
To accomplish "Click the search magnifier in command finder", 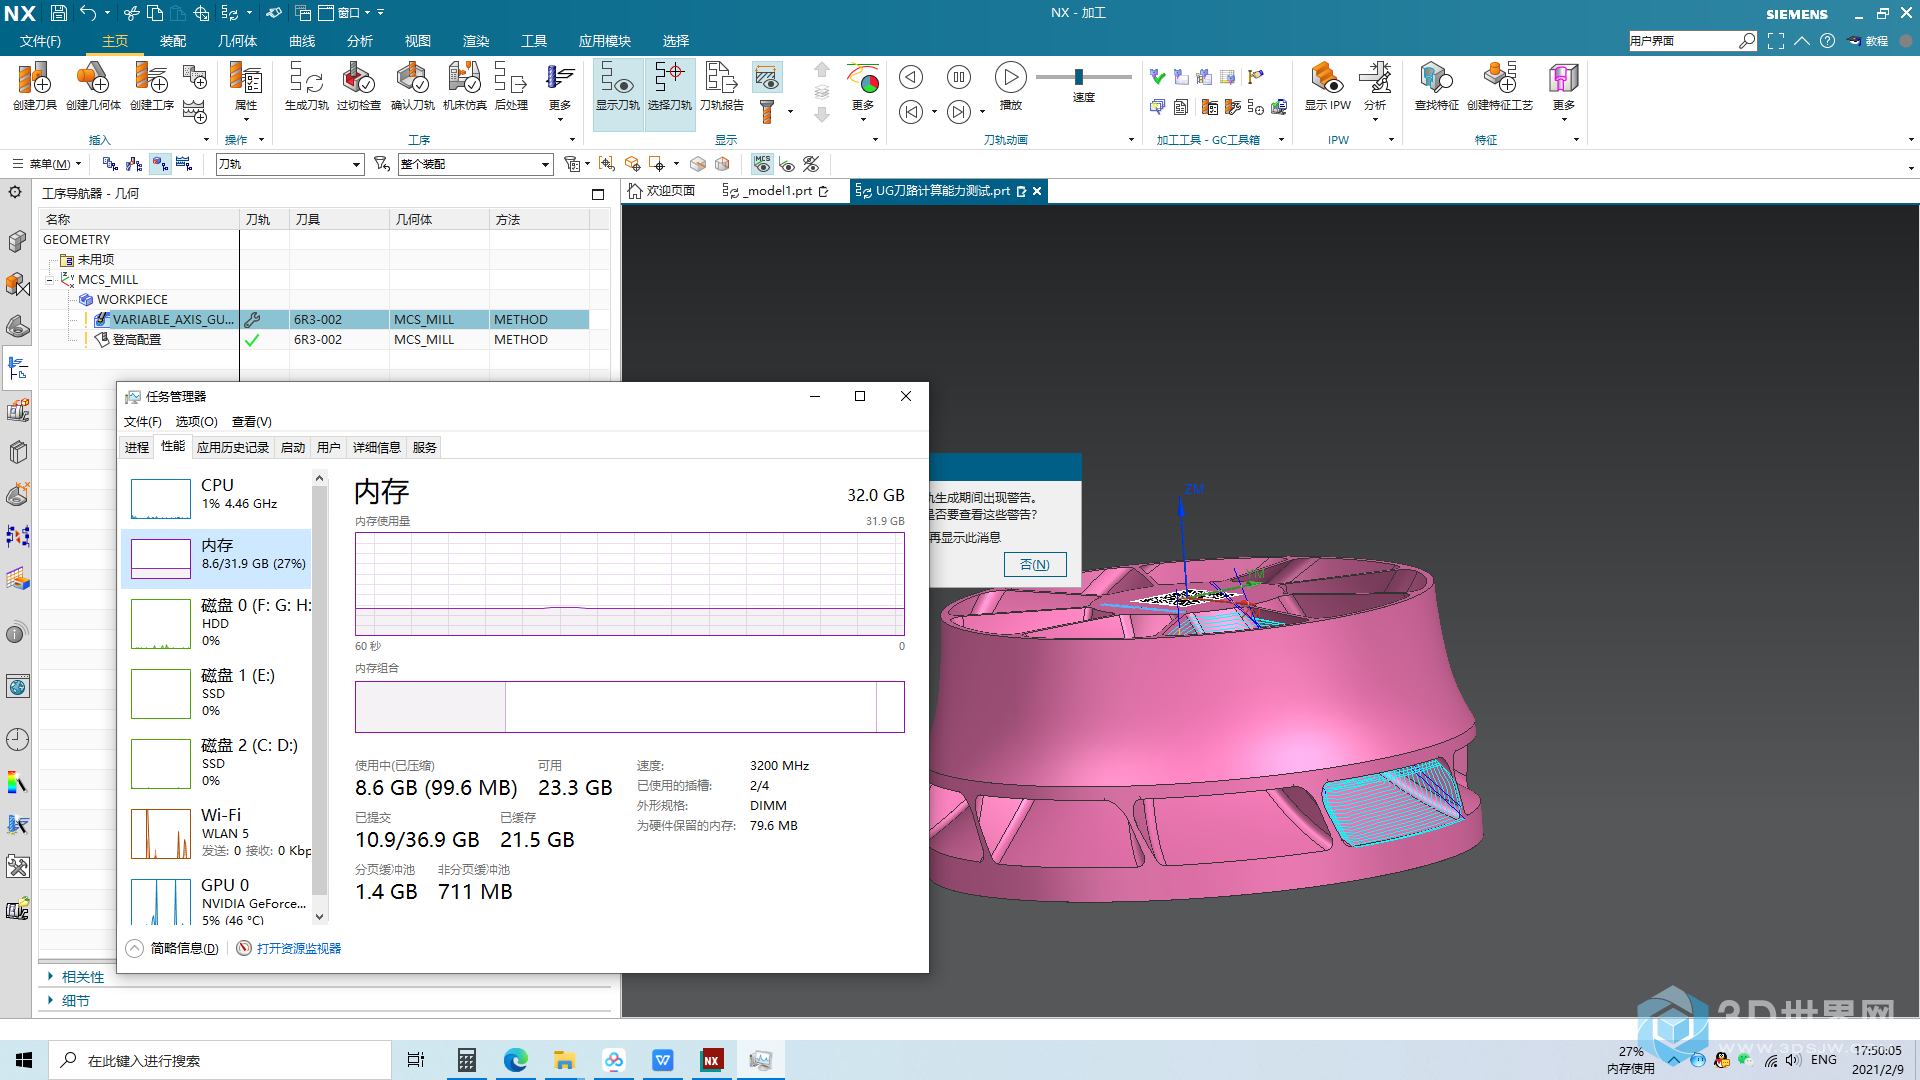I will coord(1746,41).
